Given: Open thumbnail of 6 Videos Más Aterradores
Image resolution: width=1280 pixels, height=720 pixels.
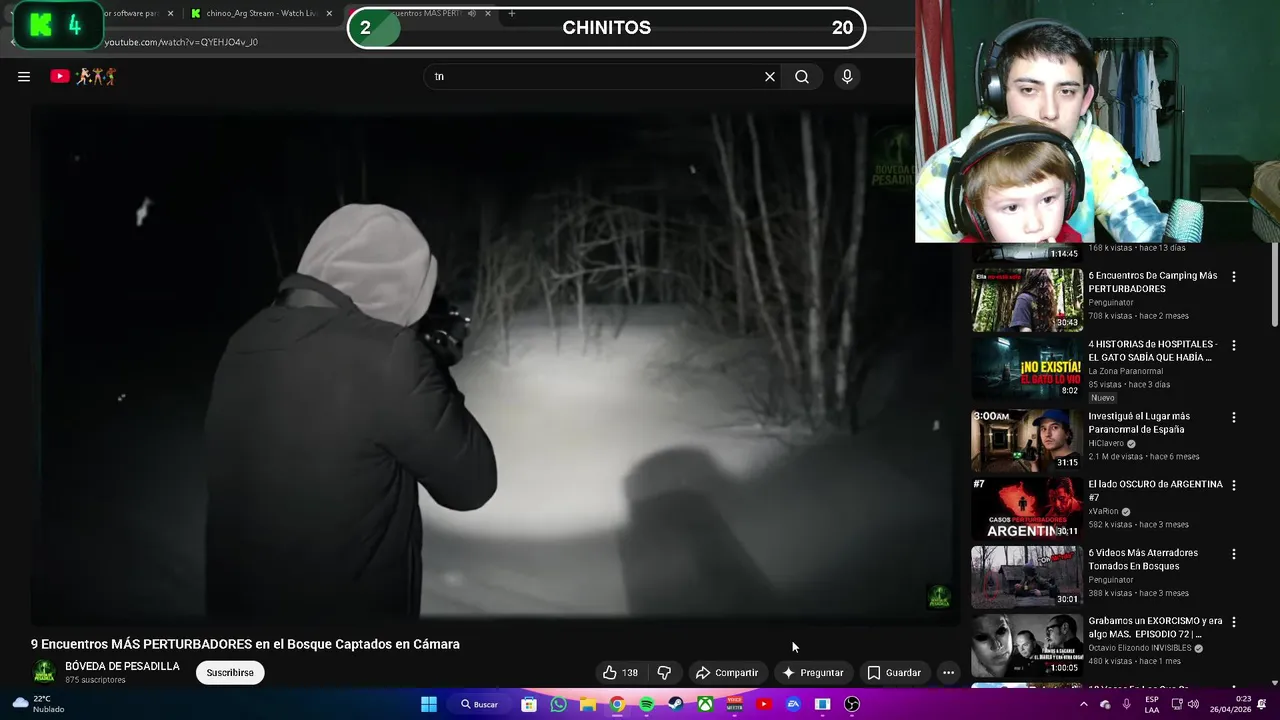Looking at the screenshot, I should pos(1027,576).
